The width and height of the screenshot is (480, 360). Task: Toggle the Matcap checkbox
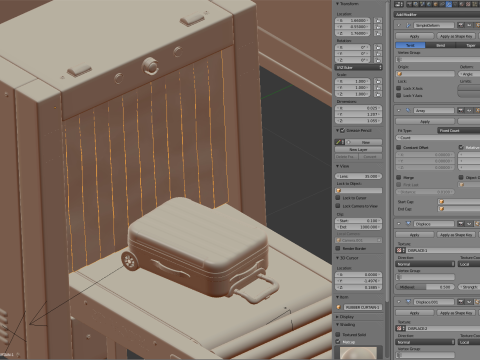(338, 342)
